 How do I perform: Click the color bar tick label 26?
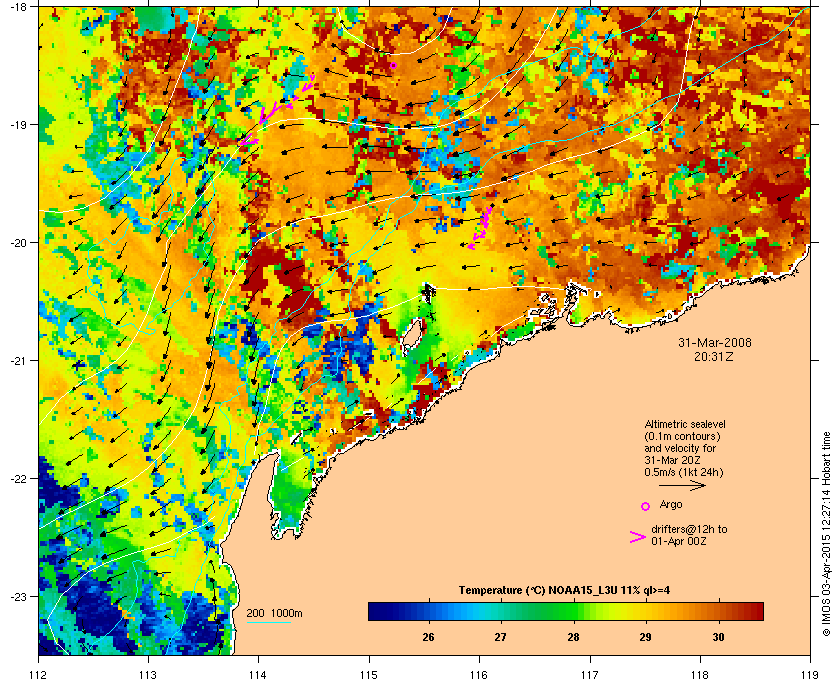[428, 637]
